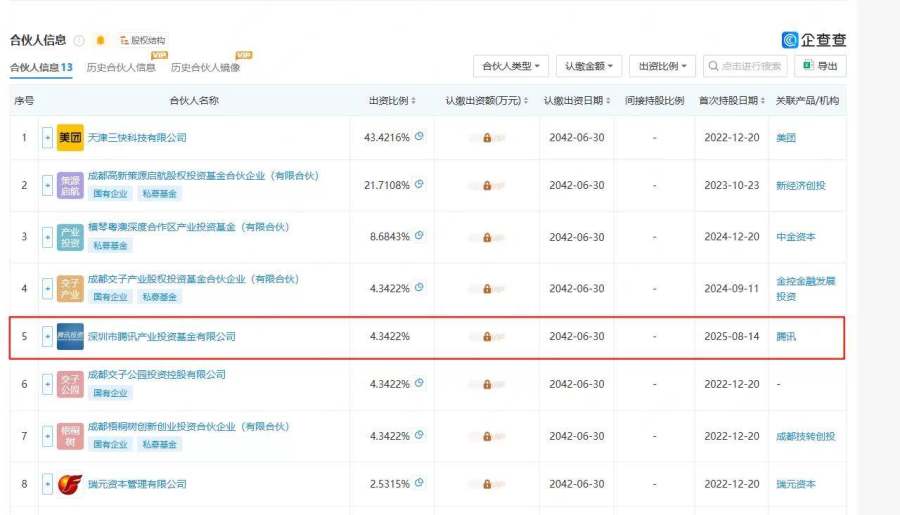
Task: Click the bell alert icon beside 合伙人信息
Action: (x=100, y=40)
